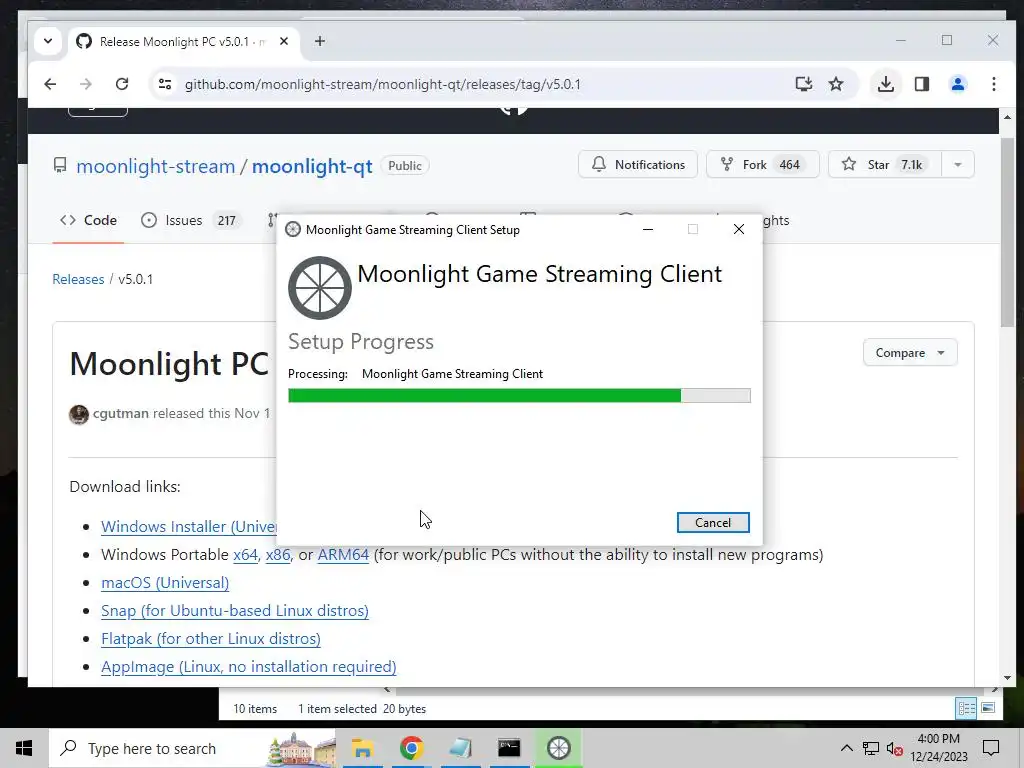Go forward in Chrome browser
Viewport: 1024px width, 768px height.
click(x=86, y=84)
